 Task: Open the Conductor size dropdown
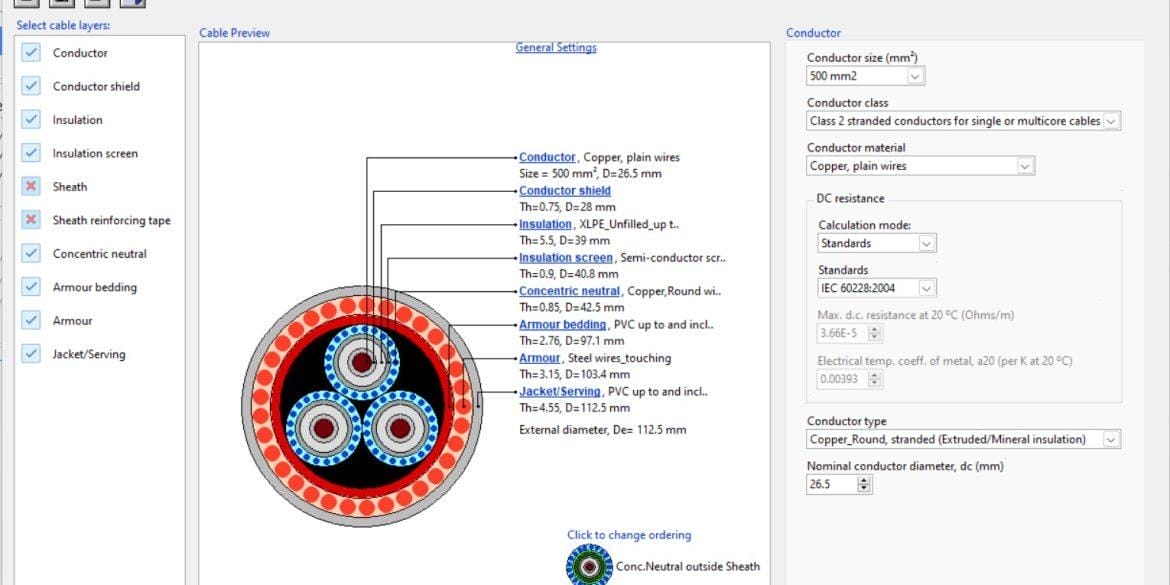915,76
